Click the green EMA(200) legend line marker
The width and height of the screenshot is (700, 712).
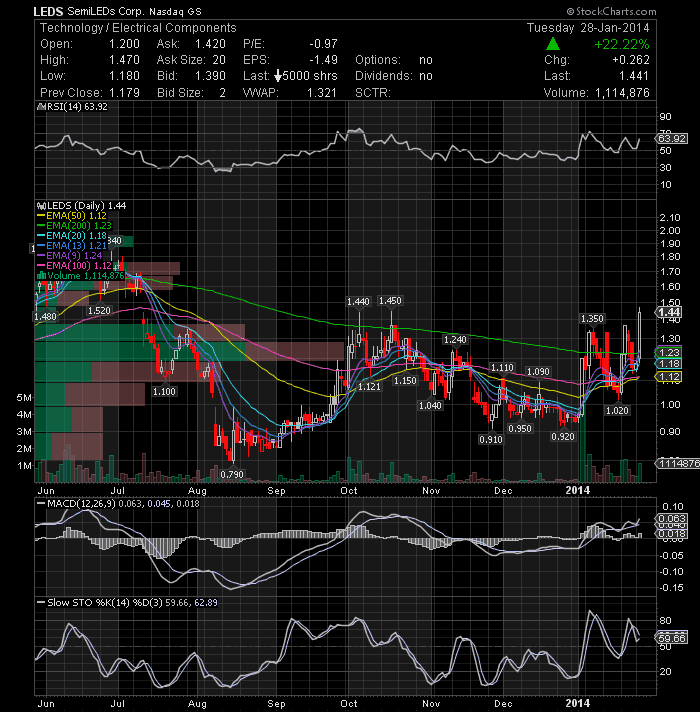41,226
